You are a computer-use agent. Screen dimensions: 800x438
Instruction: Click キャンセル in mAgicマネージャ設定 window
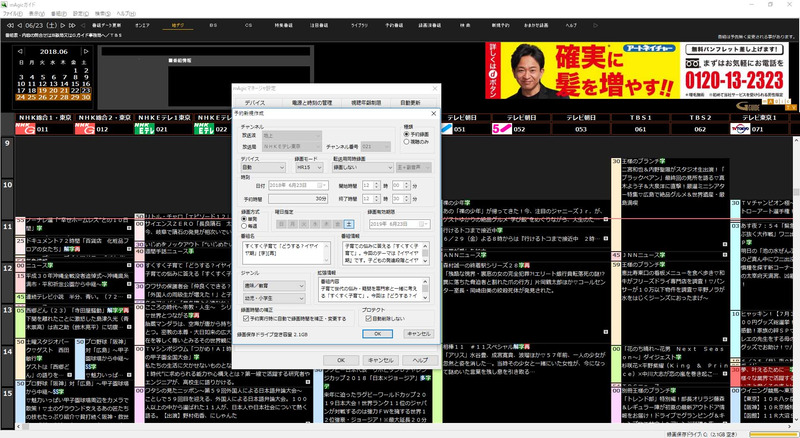(x=381, y=360)
